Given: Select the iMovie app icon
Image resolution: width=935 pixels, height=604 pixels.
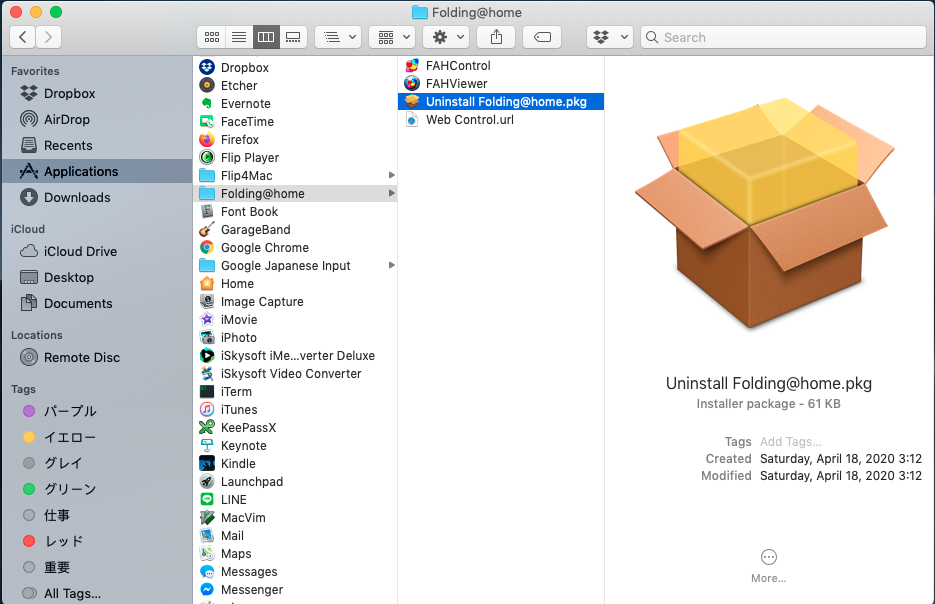Looking at the screenshot, I should tap(207, 320).
